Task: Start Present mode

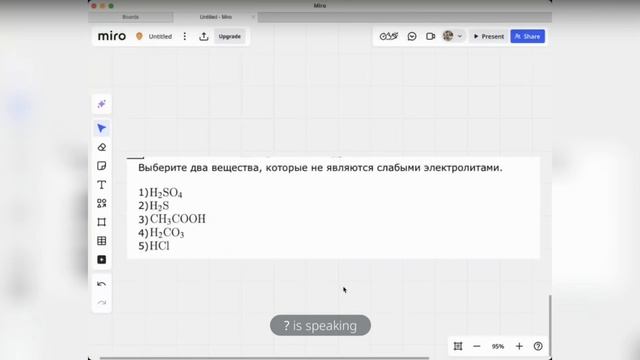Action: (489, 36)
